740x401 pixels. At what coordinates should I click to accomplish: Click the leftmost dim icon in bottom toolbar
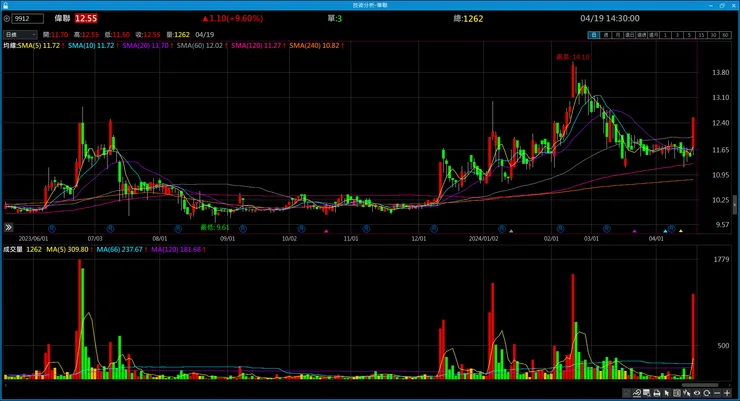626,393
